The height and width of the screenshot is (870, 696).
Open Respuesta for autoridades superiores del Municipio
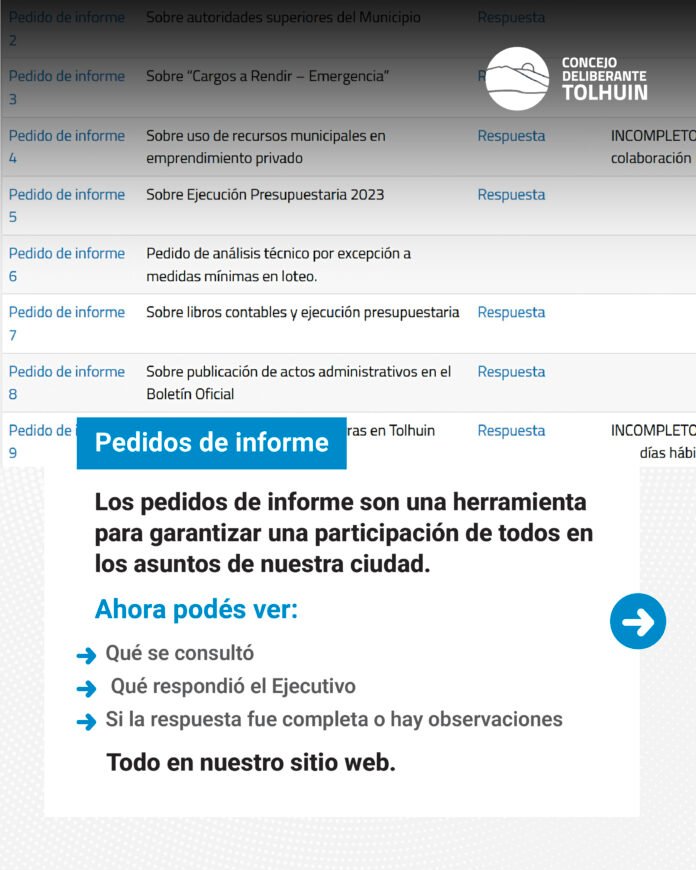pos(511,18)
